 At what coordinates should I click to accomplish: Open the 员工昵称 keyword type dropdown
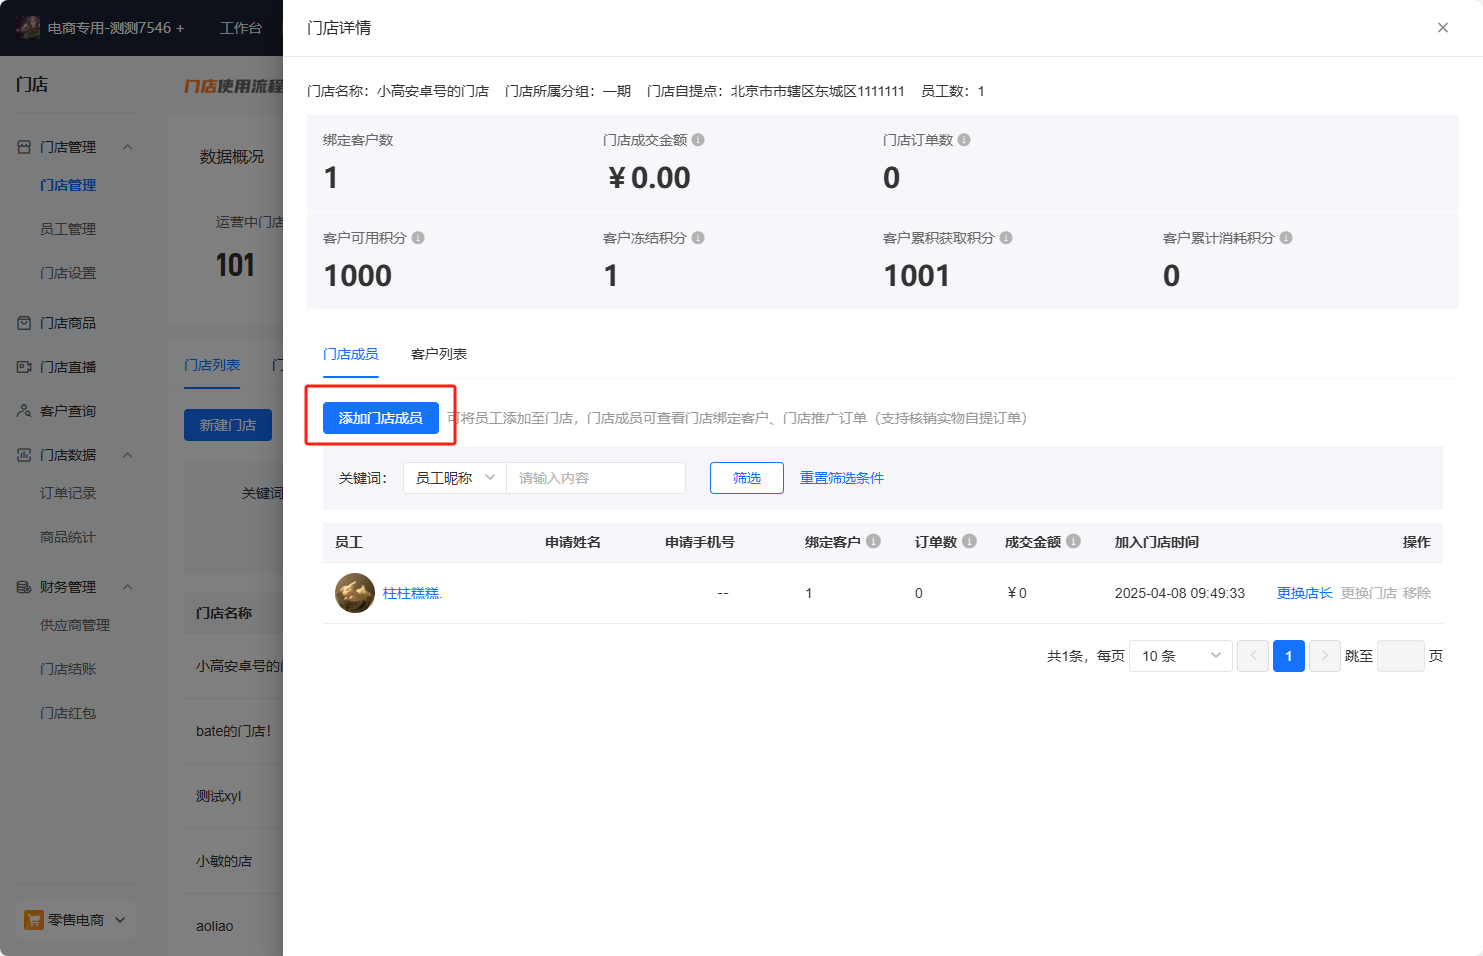pyautogui.click(x=455, y=478)
